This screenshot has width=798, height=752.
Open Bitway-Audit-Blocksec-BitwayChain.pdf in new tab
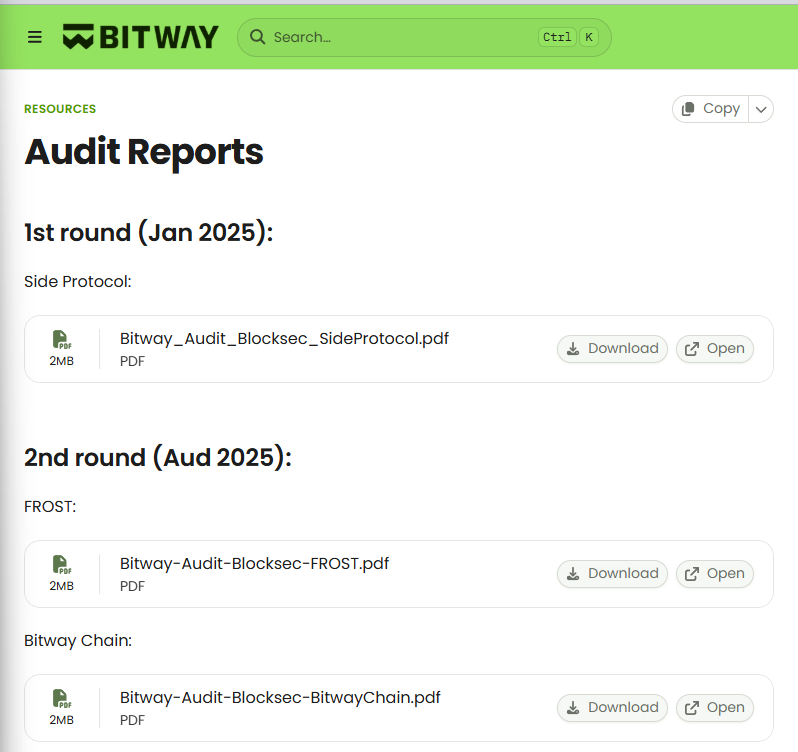tap(715, 708)
